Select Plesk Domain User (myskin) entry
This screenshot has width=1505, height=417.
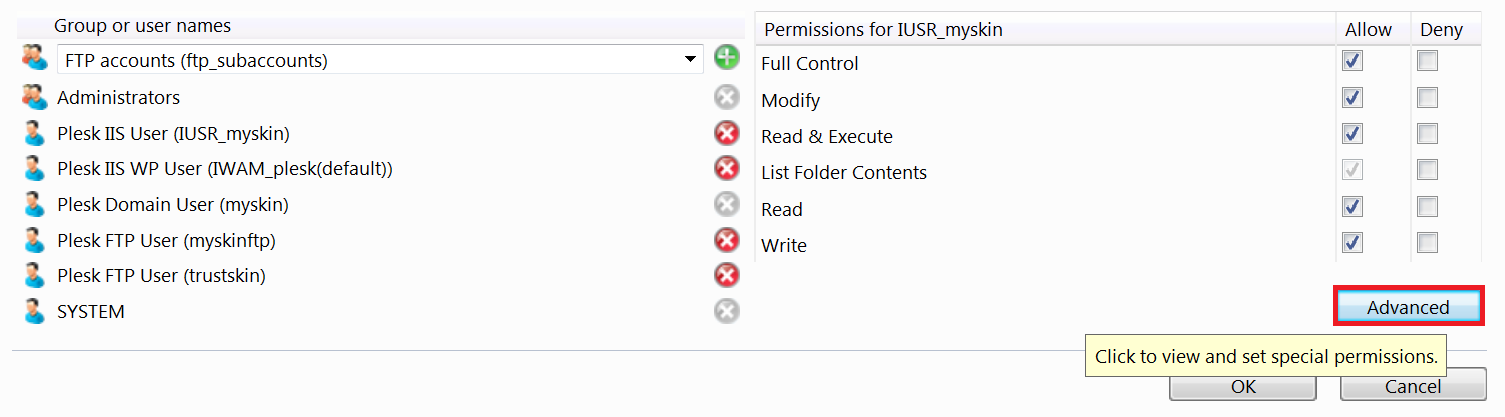pos(173,204)
